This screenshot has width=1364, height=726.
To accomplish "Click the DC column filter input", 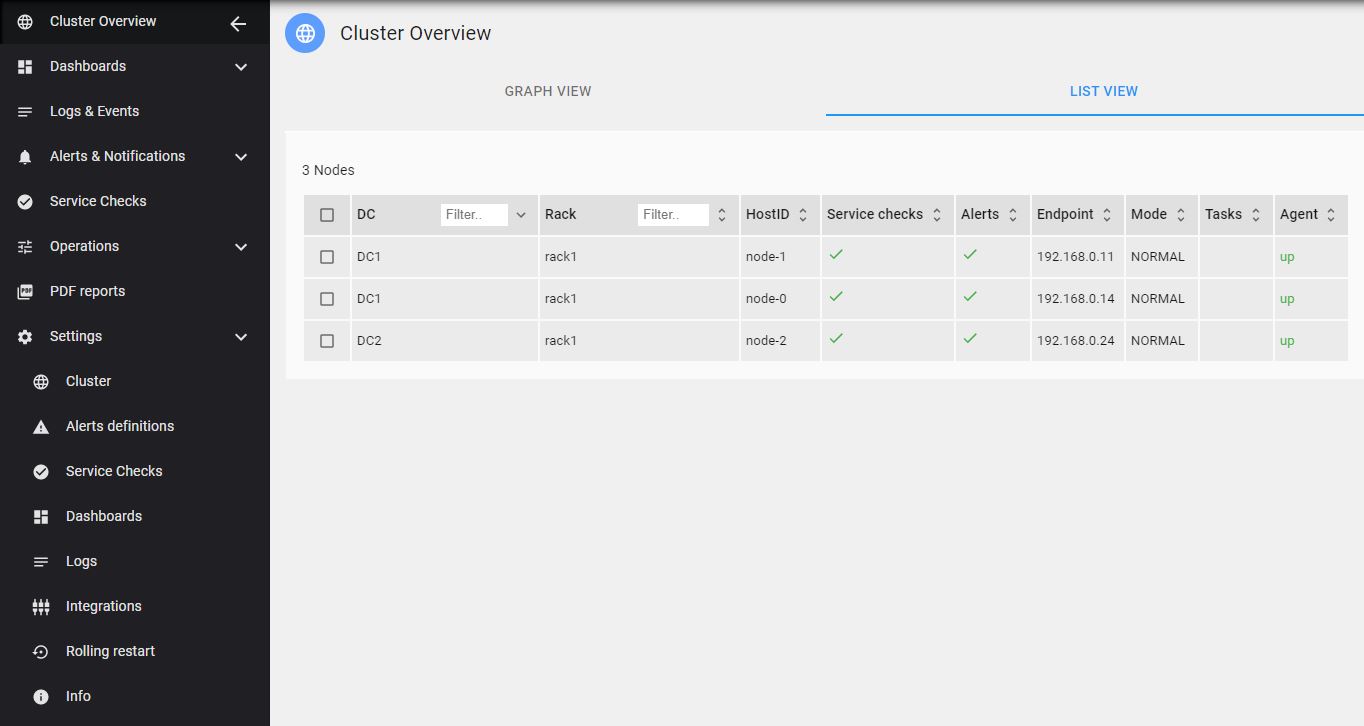I will pyautogui.click(x=474, y=215).
